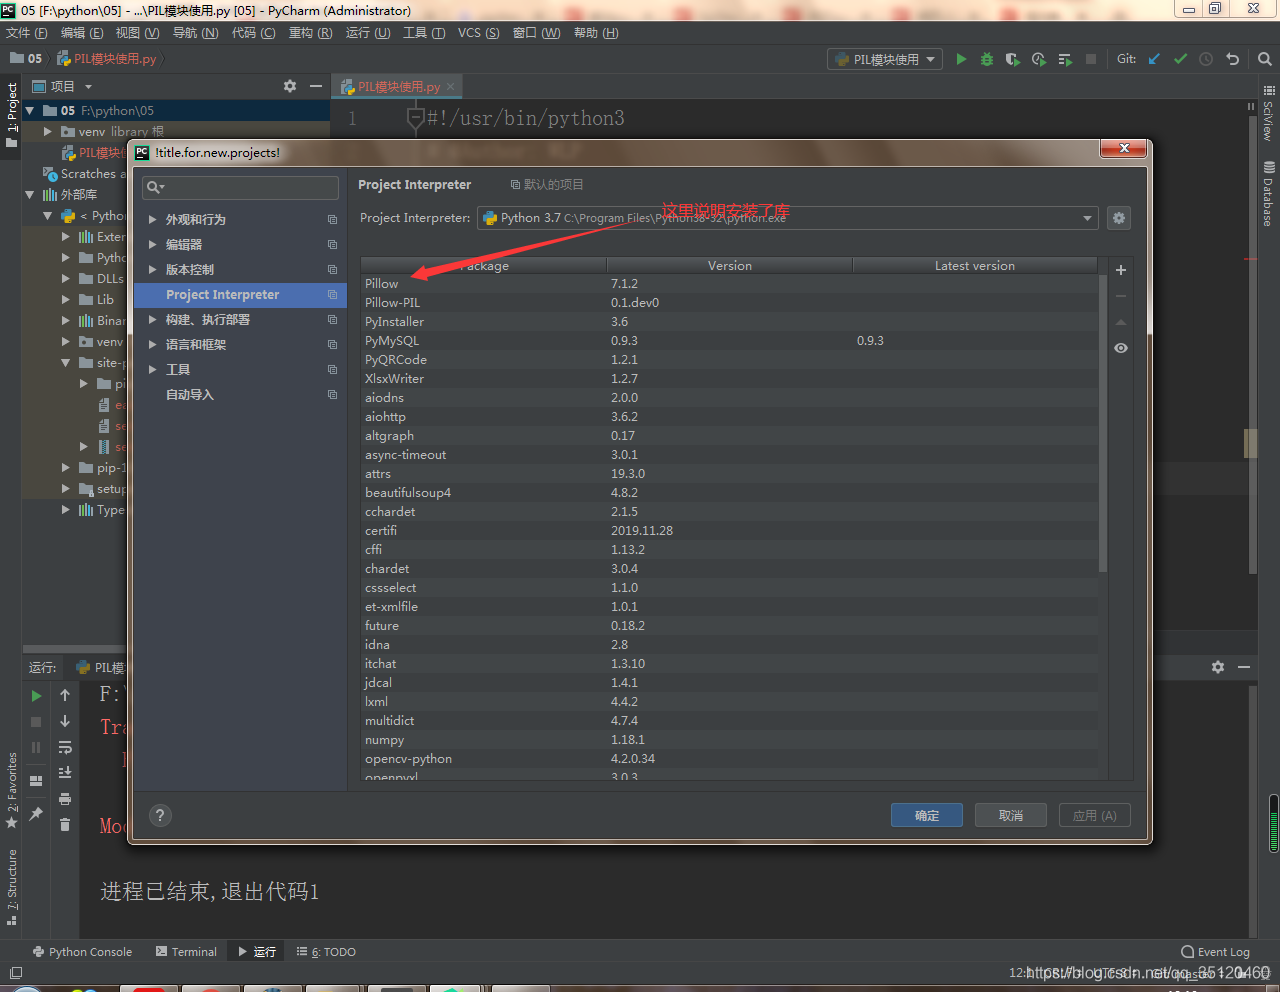The width and height of the screenshot is (1280, 992).
Task: Open the Database side tool window
Action: [1268, 194]
